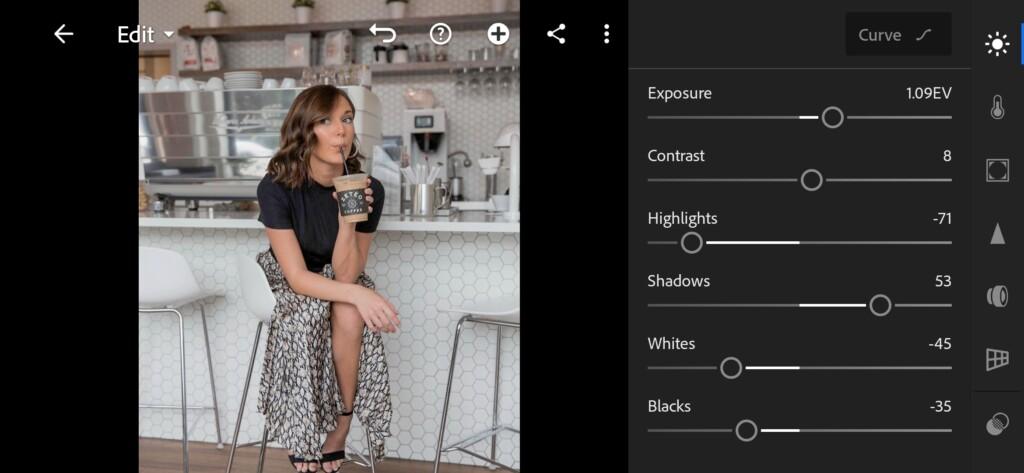This screenshot has height=473, width=1024.
Task: Tap the Whites value -45
Action: point(940,344)
